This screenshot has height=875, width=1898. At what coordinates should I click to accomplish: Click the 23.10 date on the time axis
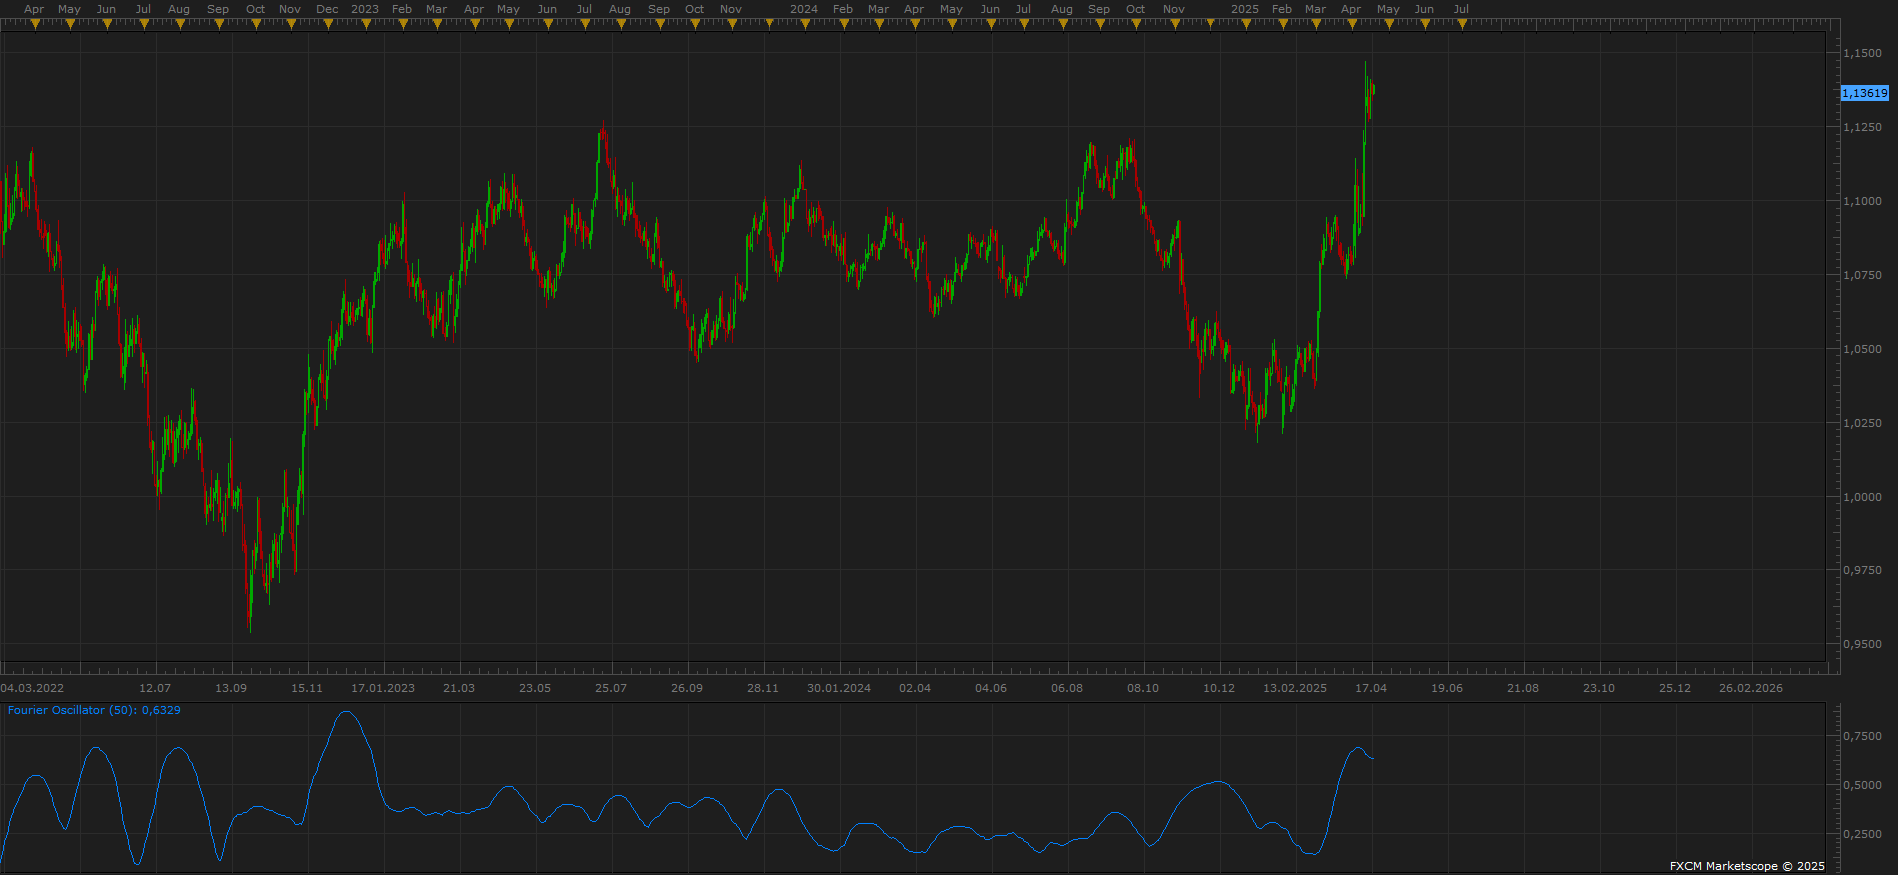pos(1599,688)
